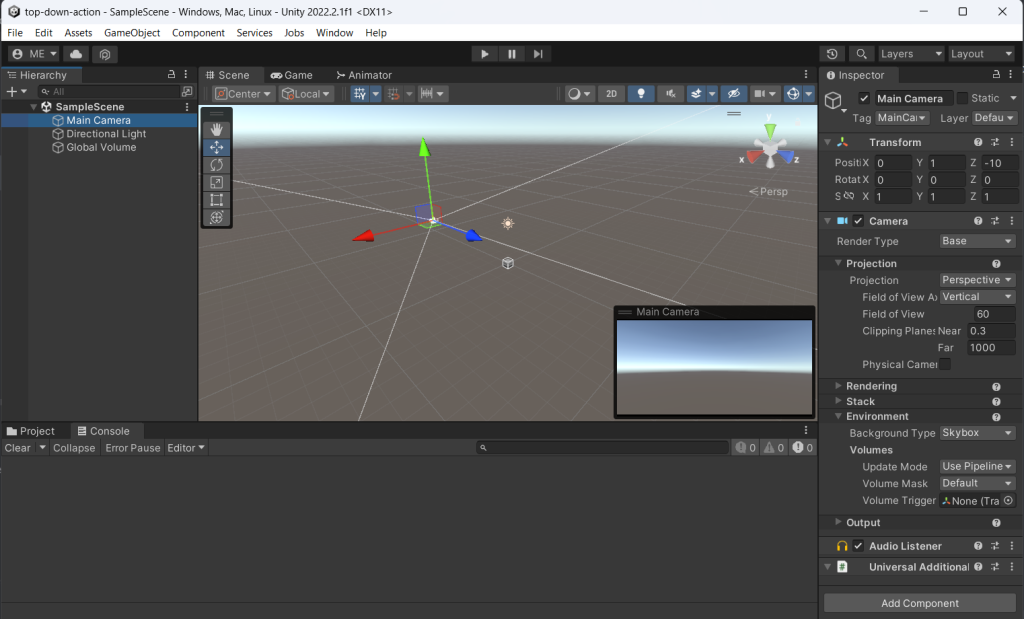Open draw mode shading icon
Image resolution: width=1024 pixels, height=619 pixels.
(x=574, y=94)
